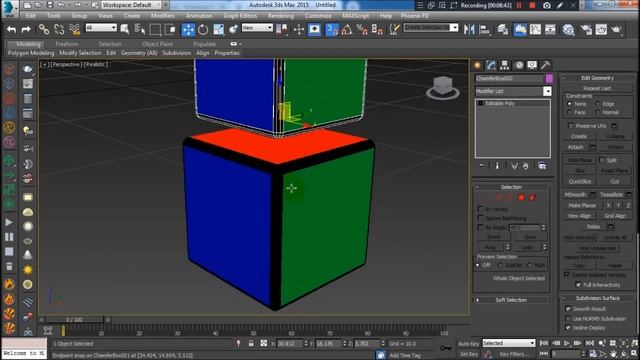Open the MAXScript menu
Image resolution: width=640 pixels, height=360 pixels.
356,16
